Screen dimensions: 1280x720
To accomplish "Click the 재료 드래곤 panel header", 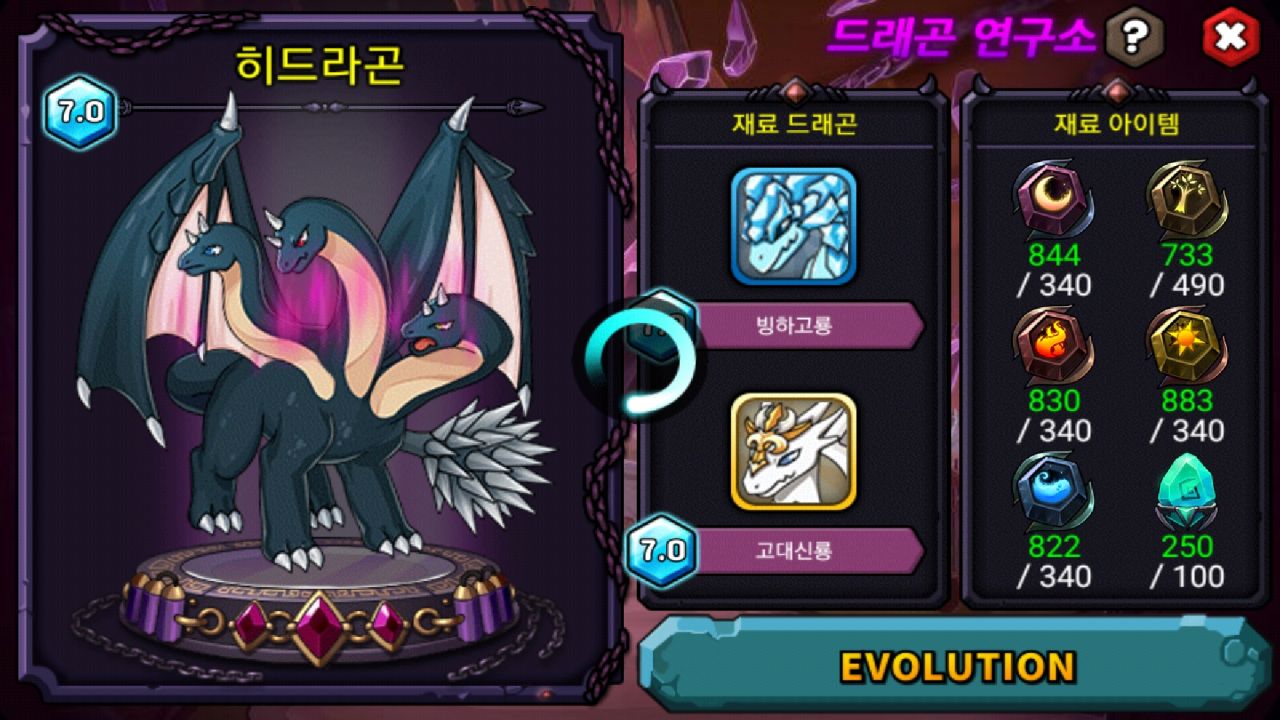I will pos(794,124).
